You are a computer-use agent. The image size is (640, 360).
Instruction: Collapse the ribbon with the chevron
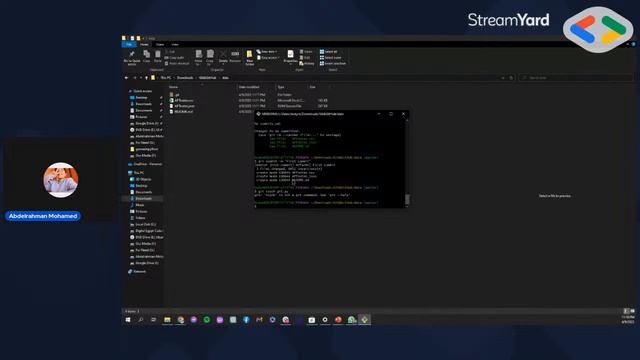(627, 44)
